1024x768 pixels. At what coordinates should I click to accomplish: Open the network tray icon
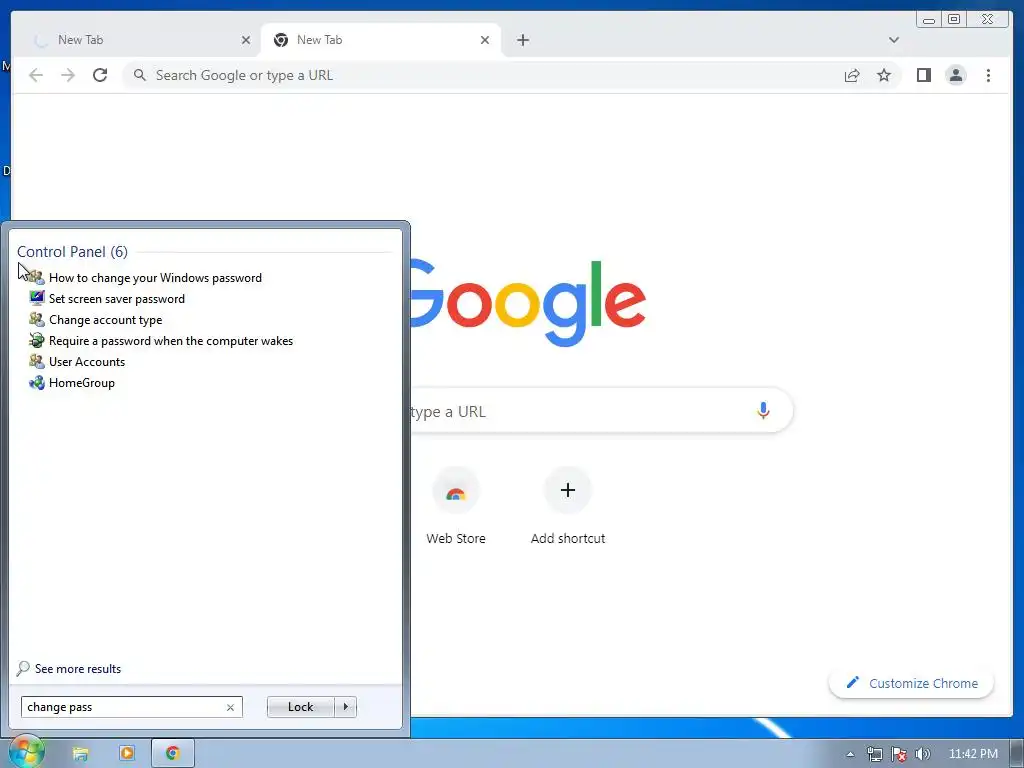(x=874, y=754)
